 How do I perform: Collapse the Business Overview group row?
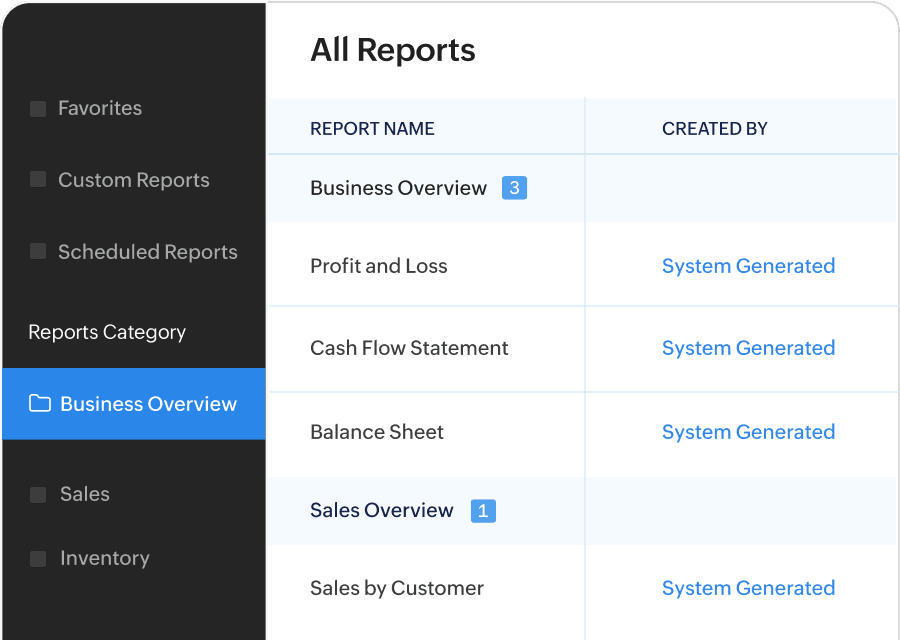click(583, 188)
